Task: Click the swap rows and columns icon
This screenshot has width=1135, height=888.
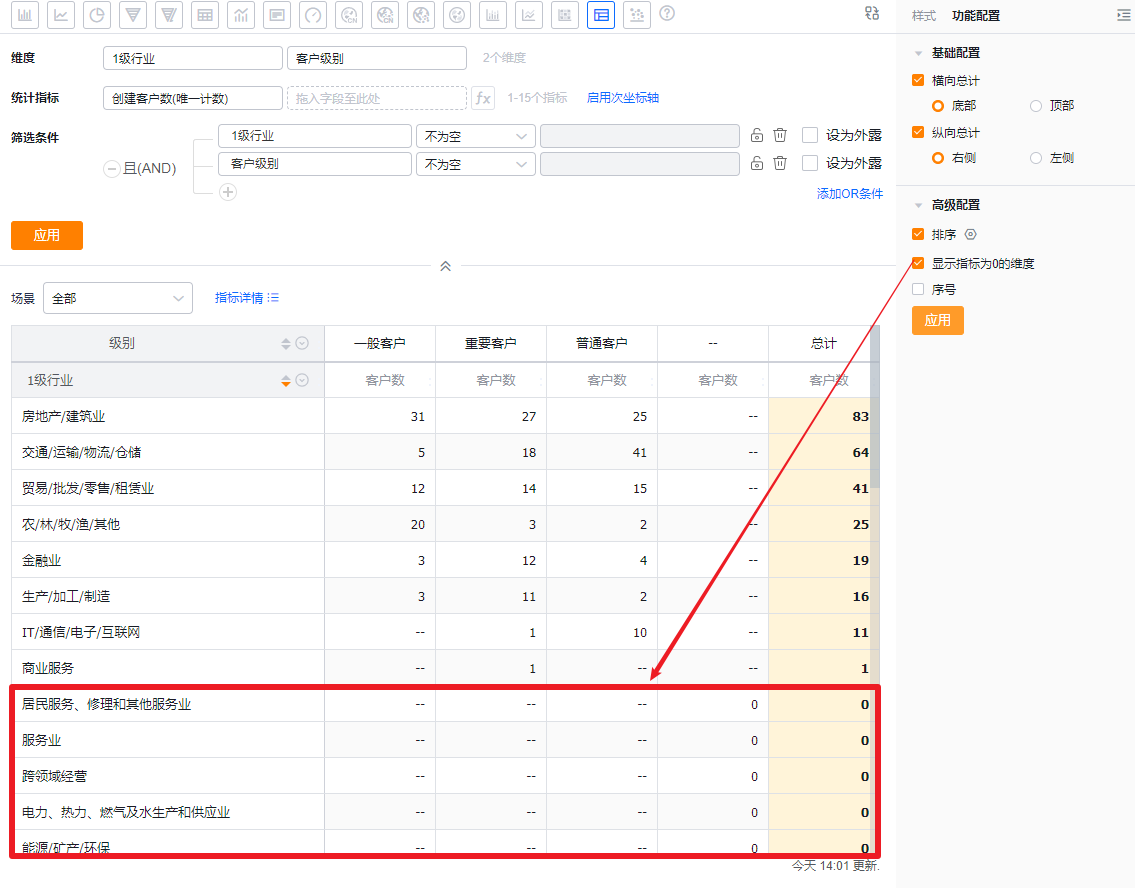Action: click(x=872, y=13)
